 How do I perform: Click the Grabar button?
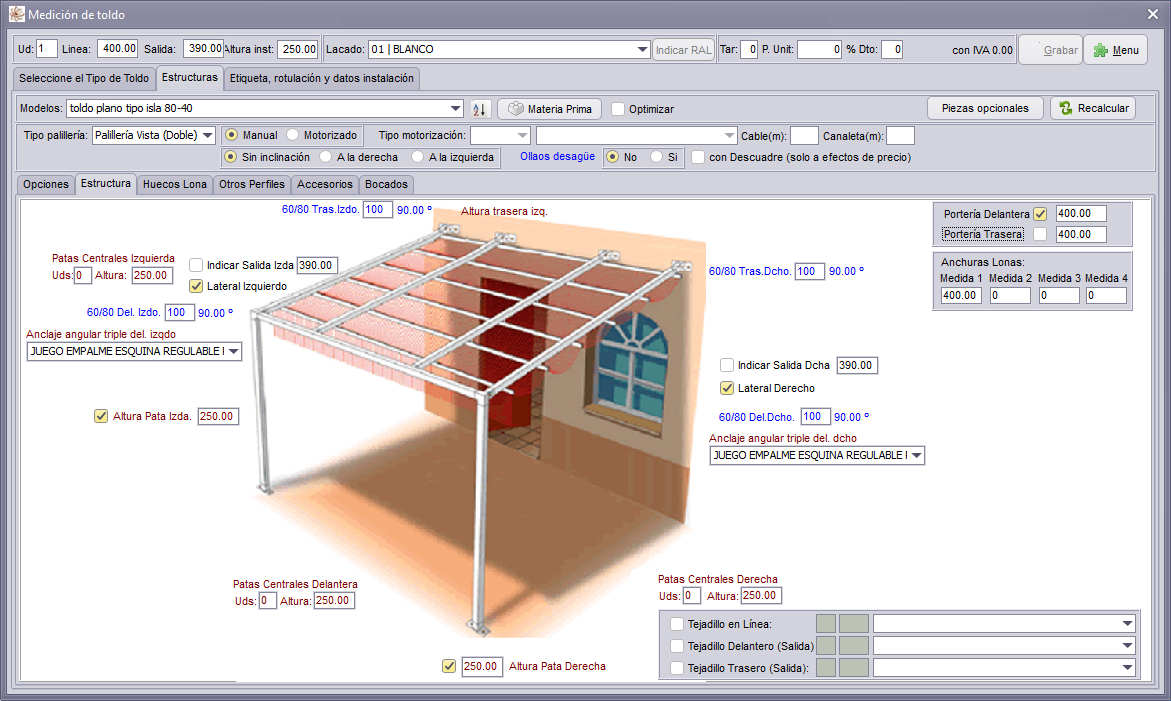point(1051,50)
